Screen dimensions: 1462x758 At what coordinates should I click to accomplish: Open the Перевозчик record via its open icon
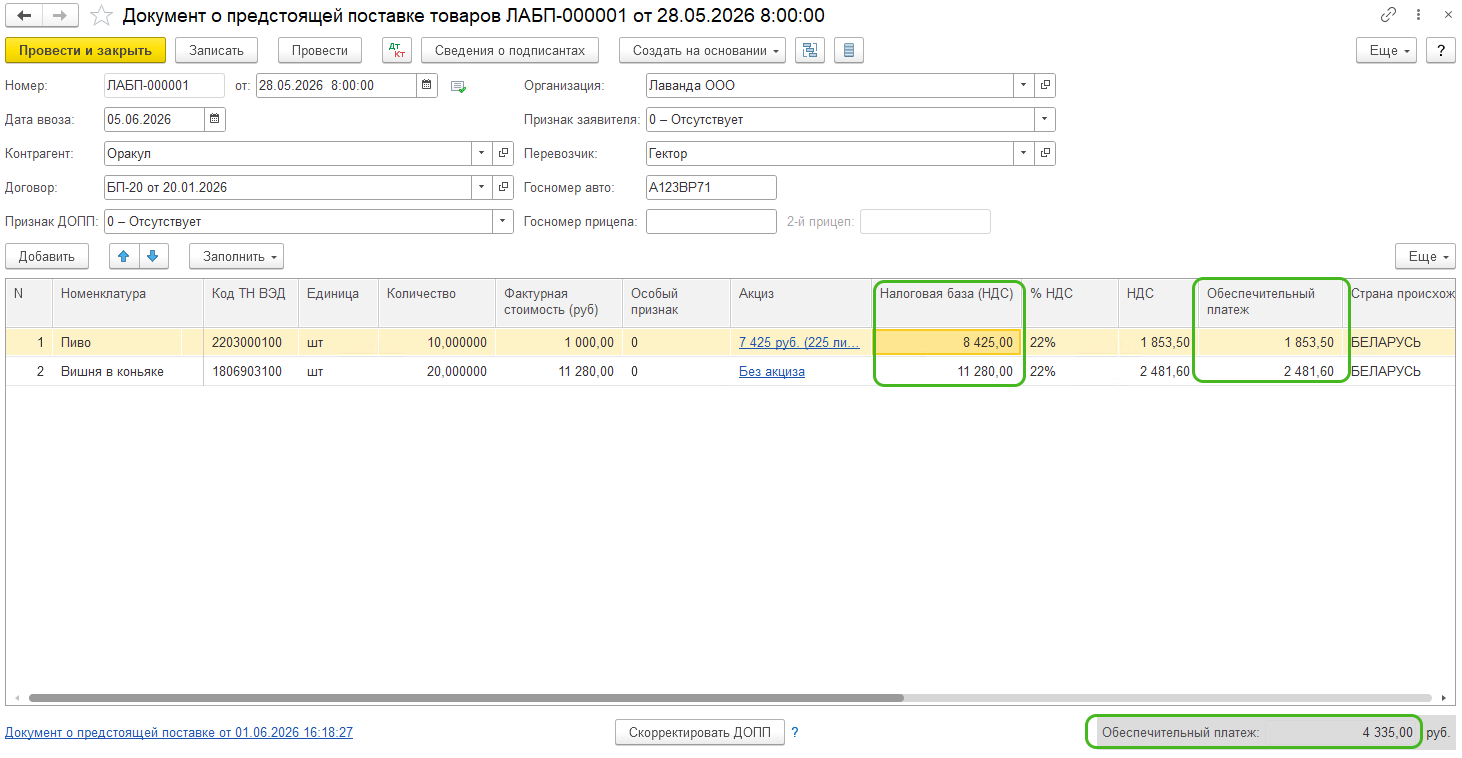click(1045, 154)
